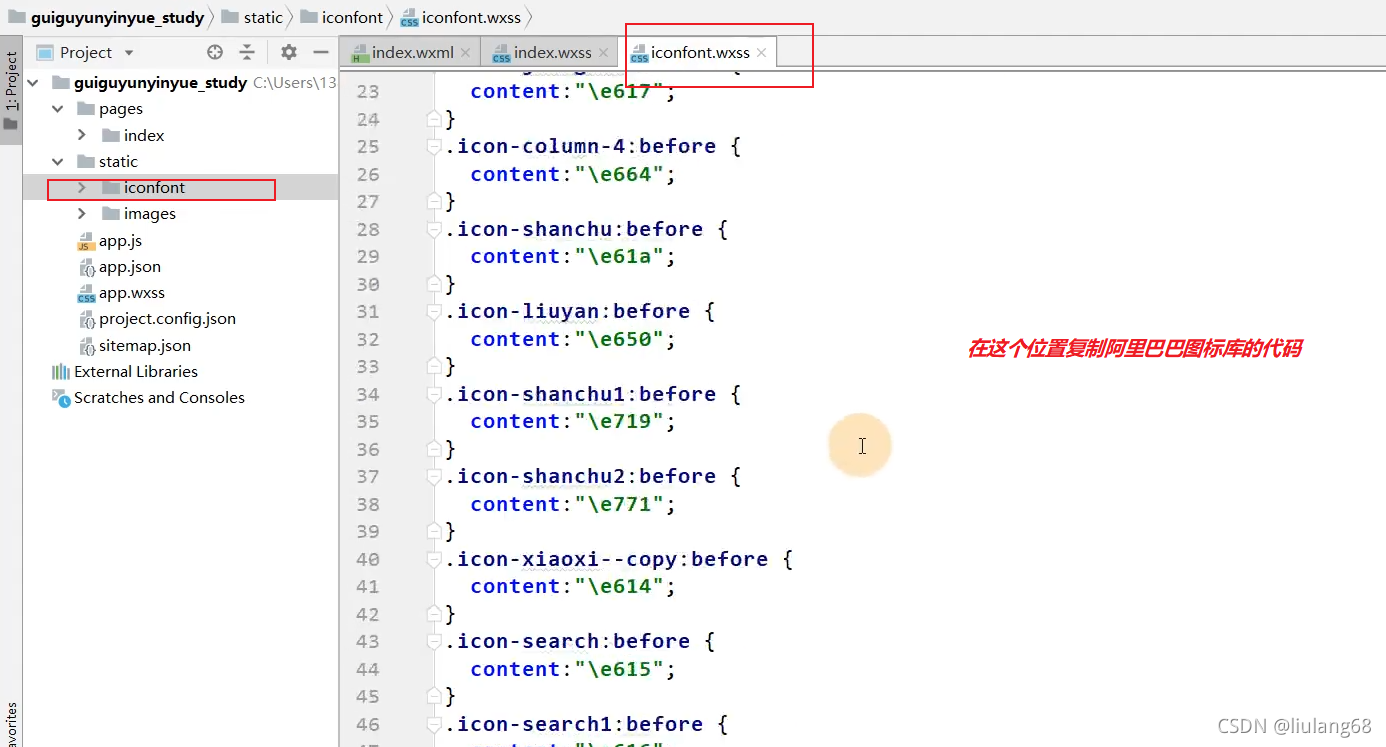Click the content "\e664" value
The height and width of the screenshot is (747, 1386).
[619, 174]
